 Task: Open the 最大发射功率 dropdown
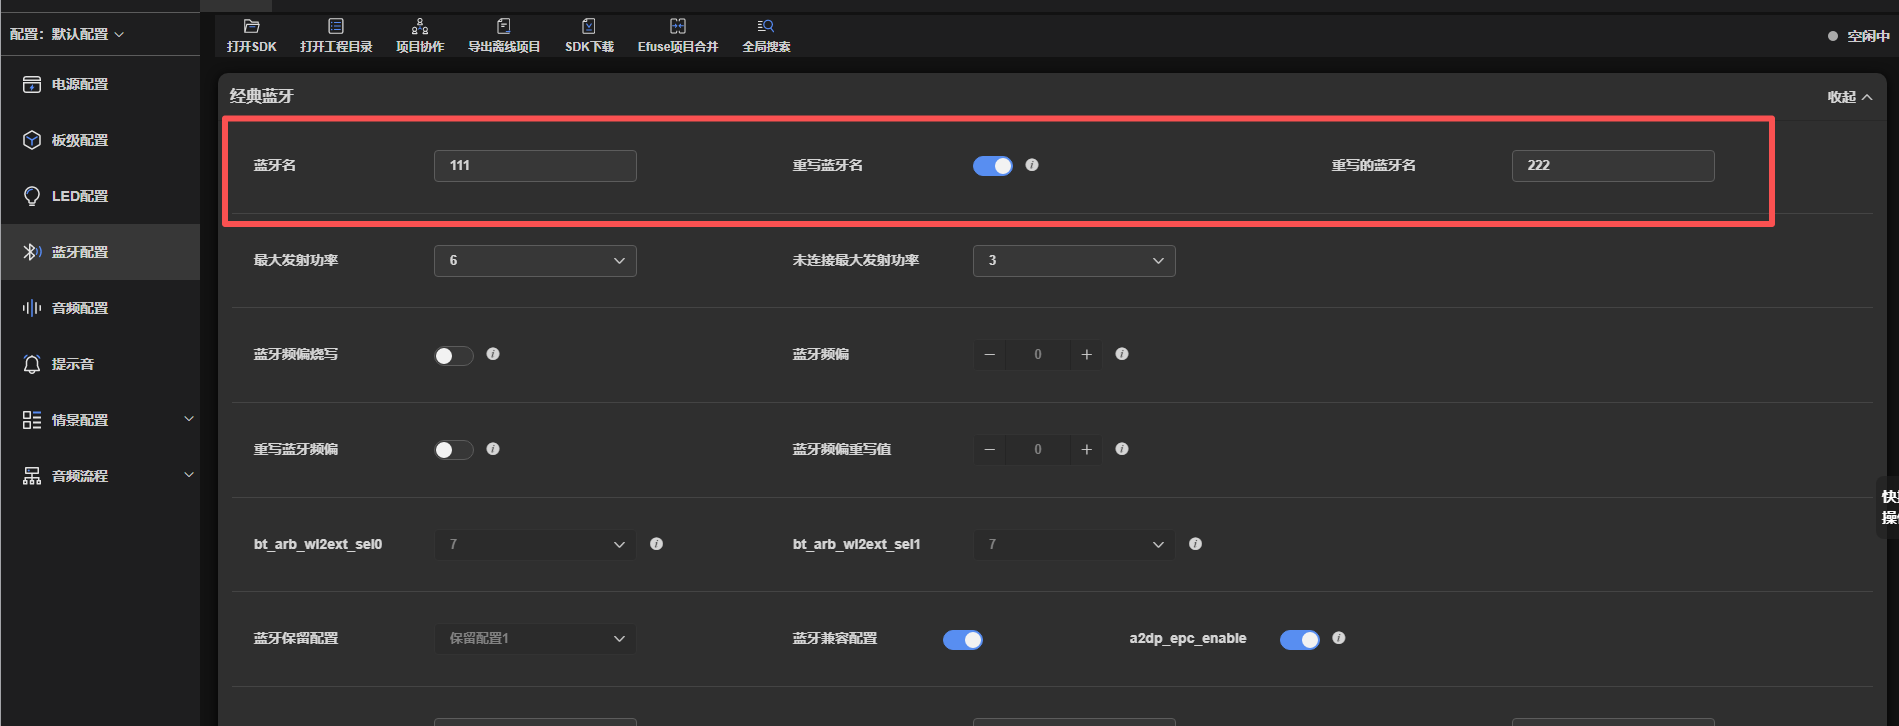click(x=535, y=261)
